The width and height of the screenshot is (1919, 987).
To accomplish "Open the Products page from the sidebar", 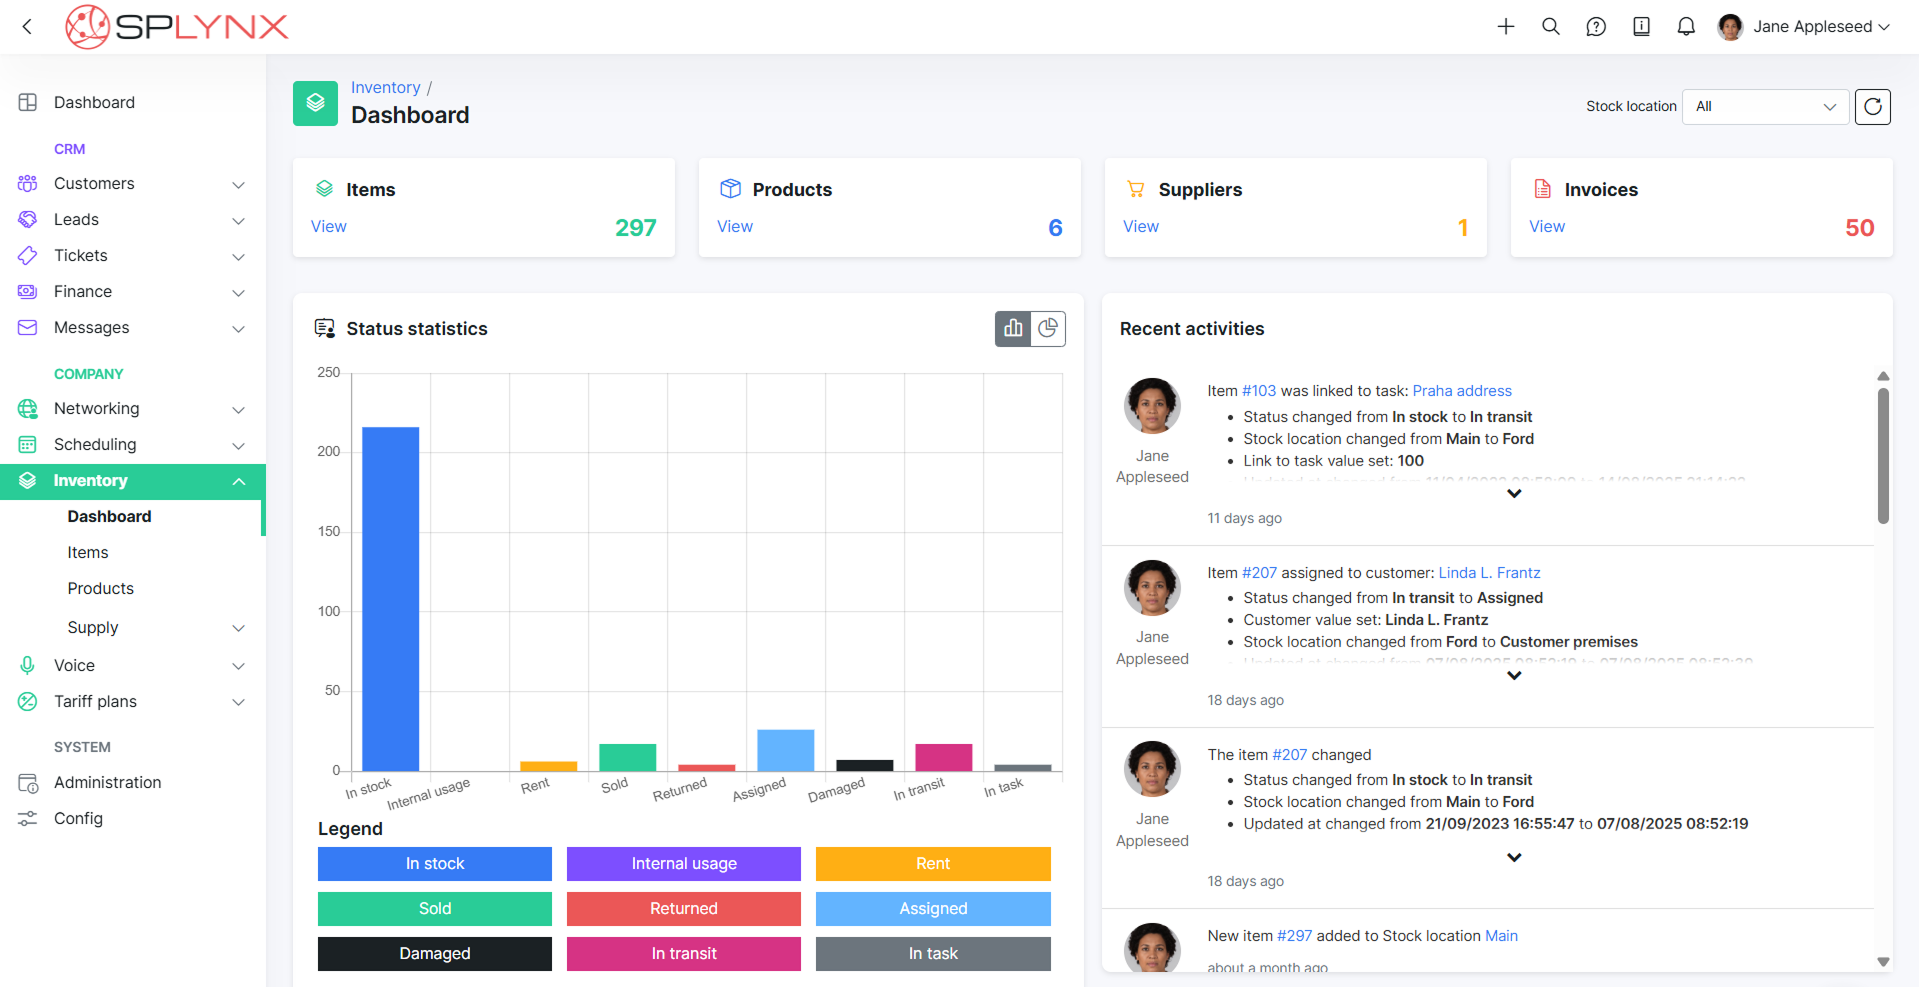I will pos(100,588).
